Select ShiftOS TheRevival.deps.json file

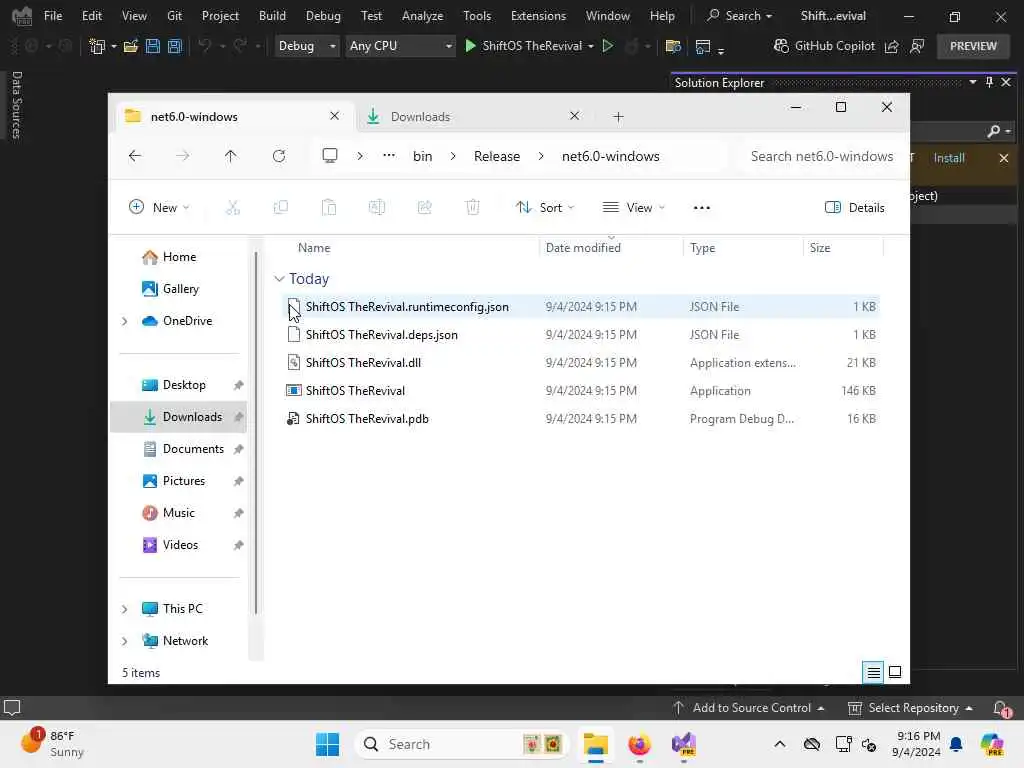click(x=581, y=334)
